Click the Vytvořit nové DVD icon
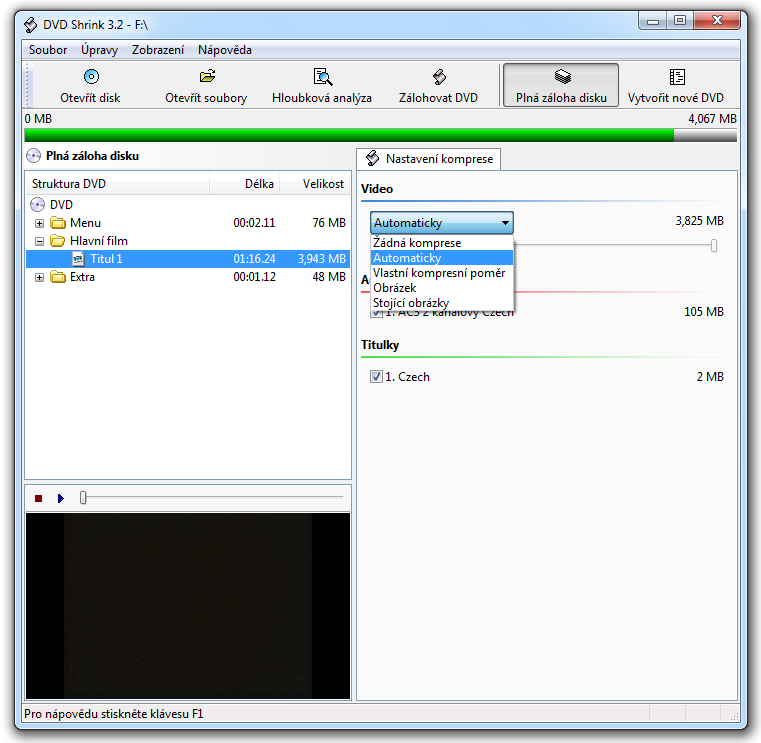761x743 pixels. [x=677, y=77]
